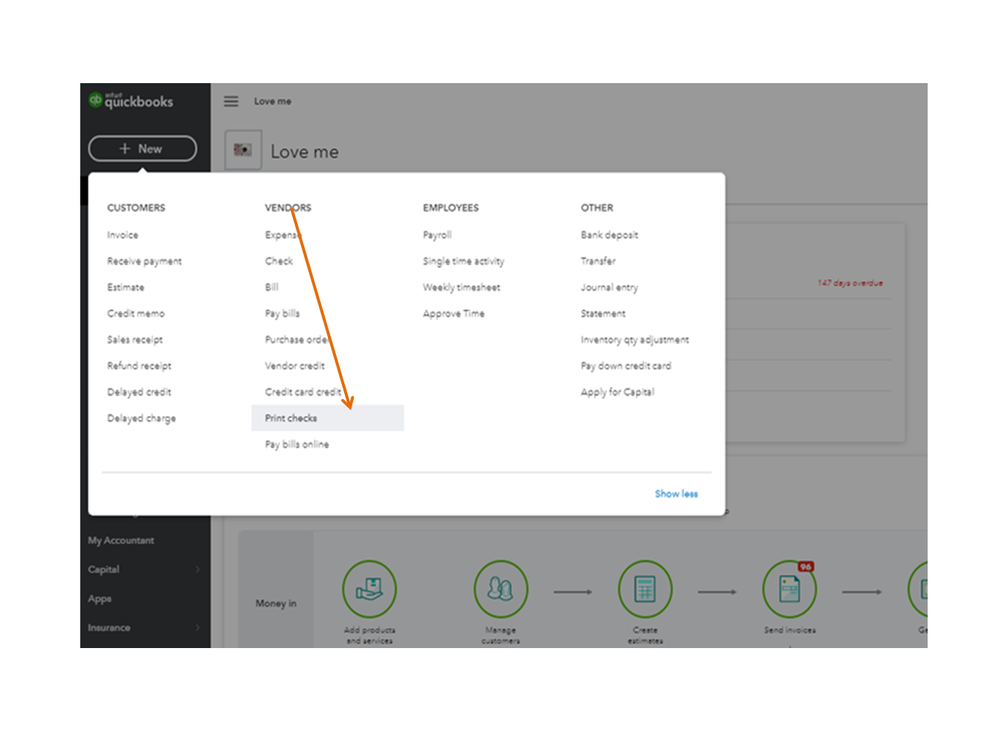Select Statement under Other
The height and width of the screenshot is (749, 999).
coord(603,313)
